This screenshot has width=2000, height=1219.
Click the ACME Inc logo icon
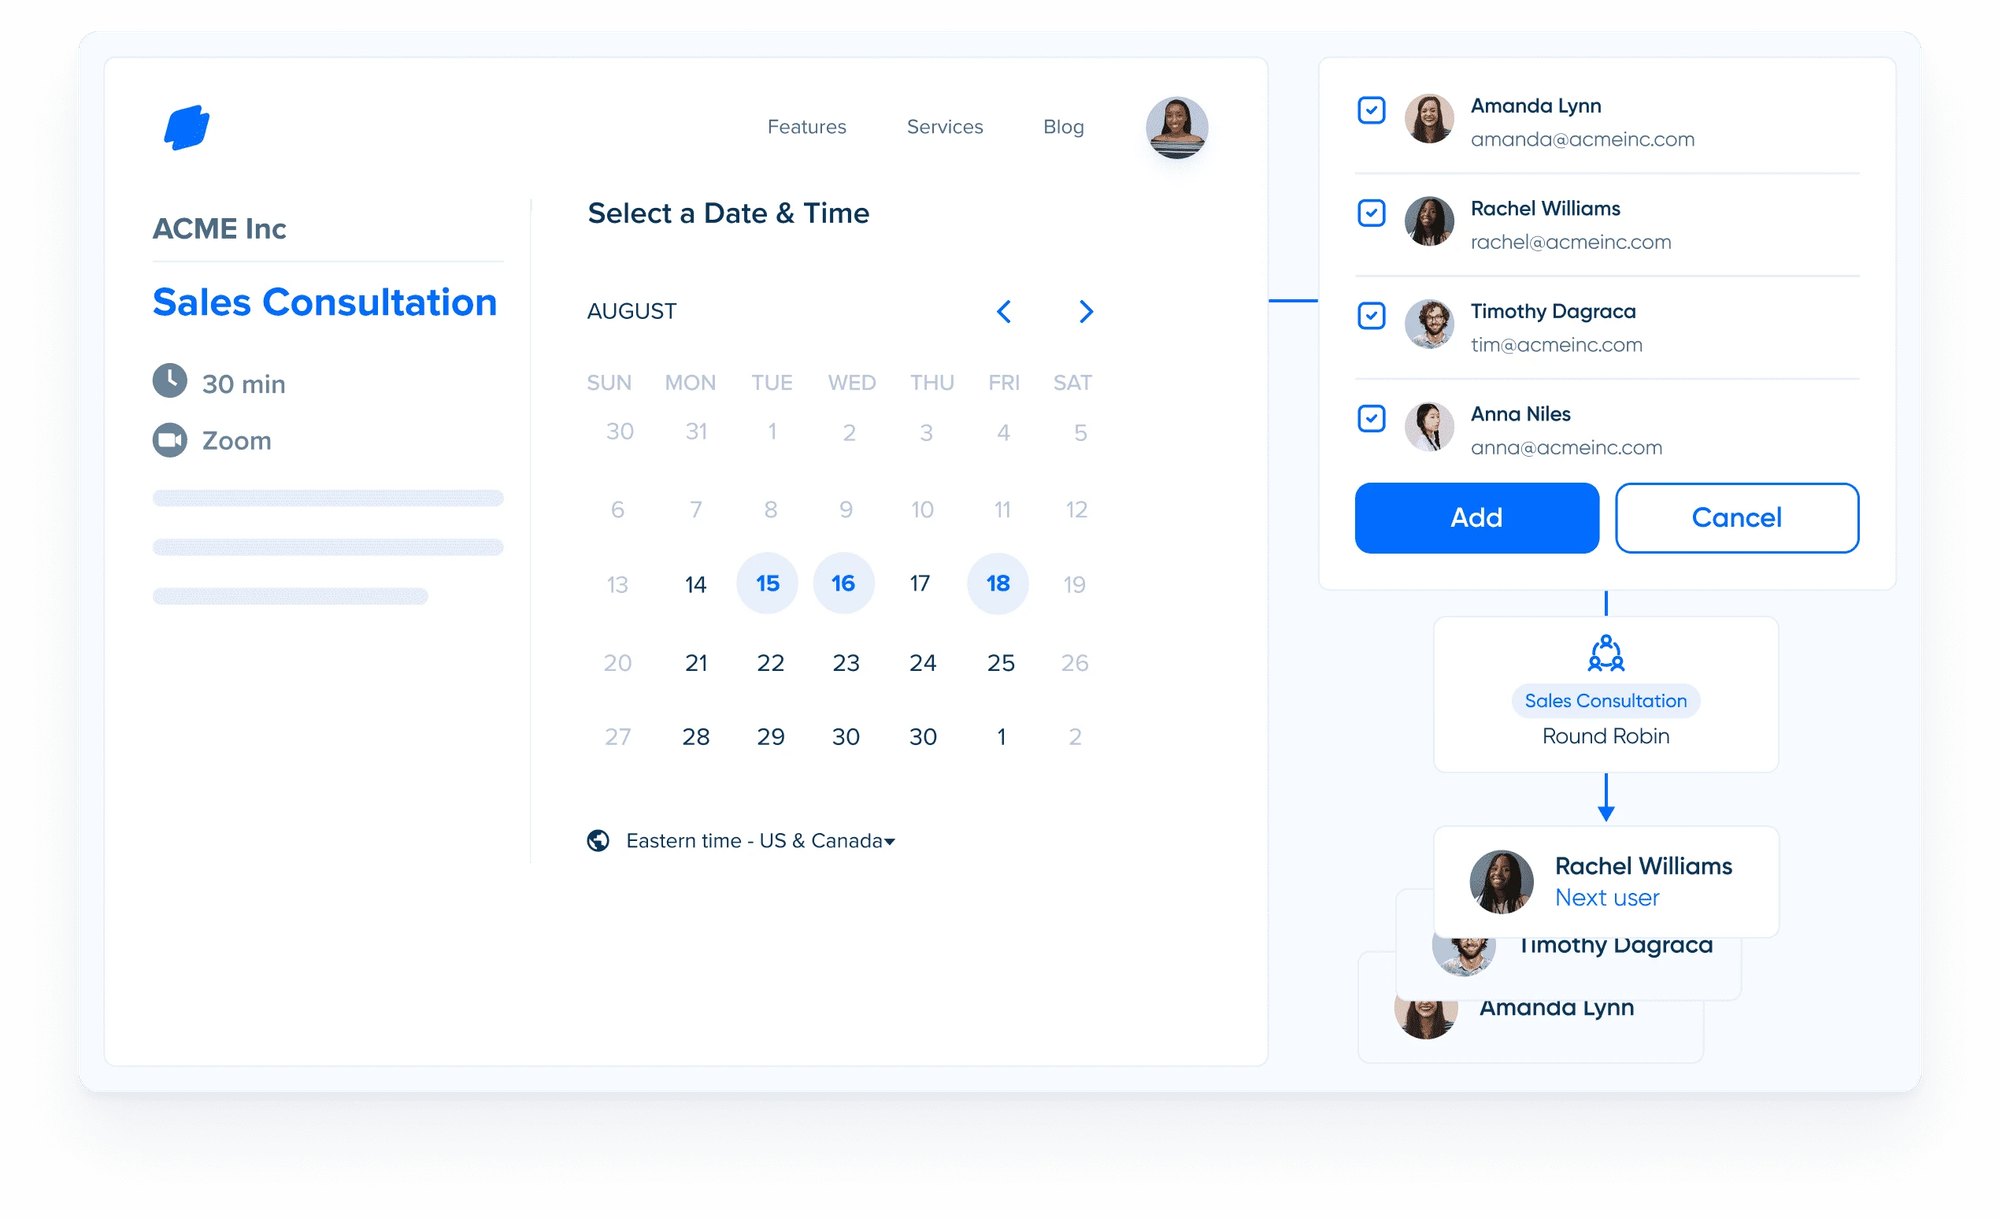click(x=186, y=126)
